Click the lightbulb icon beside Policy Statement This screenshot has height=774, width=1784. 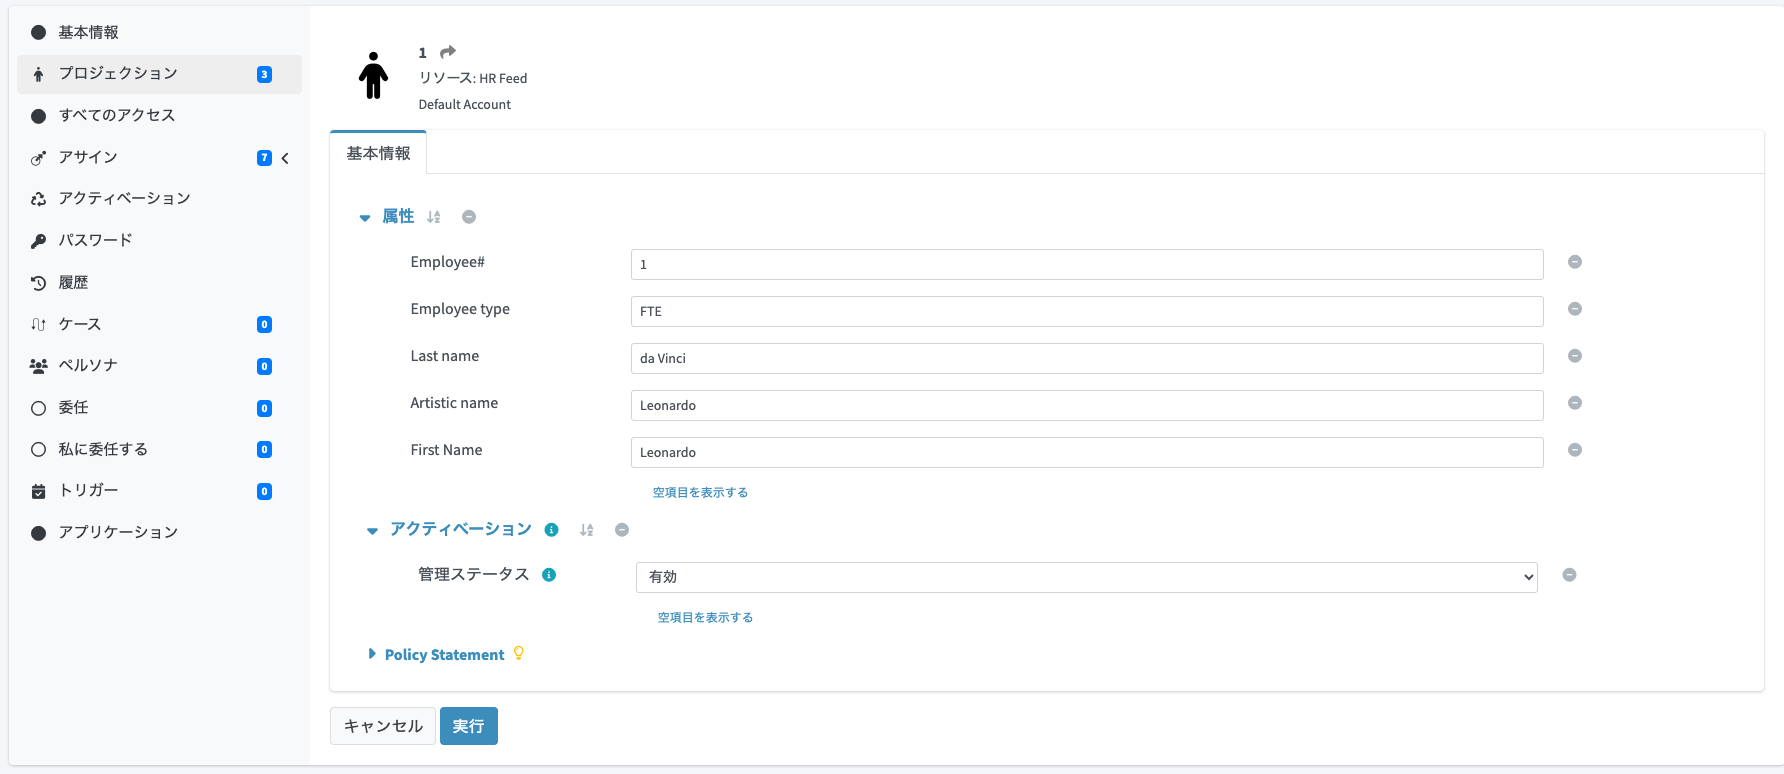519,653
